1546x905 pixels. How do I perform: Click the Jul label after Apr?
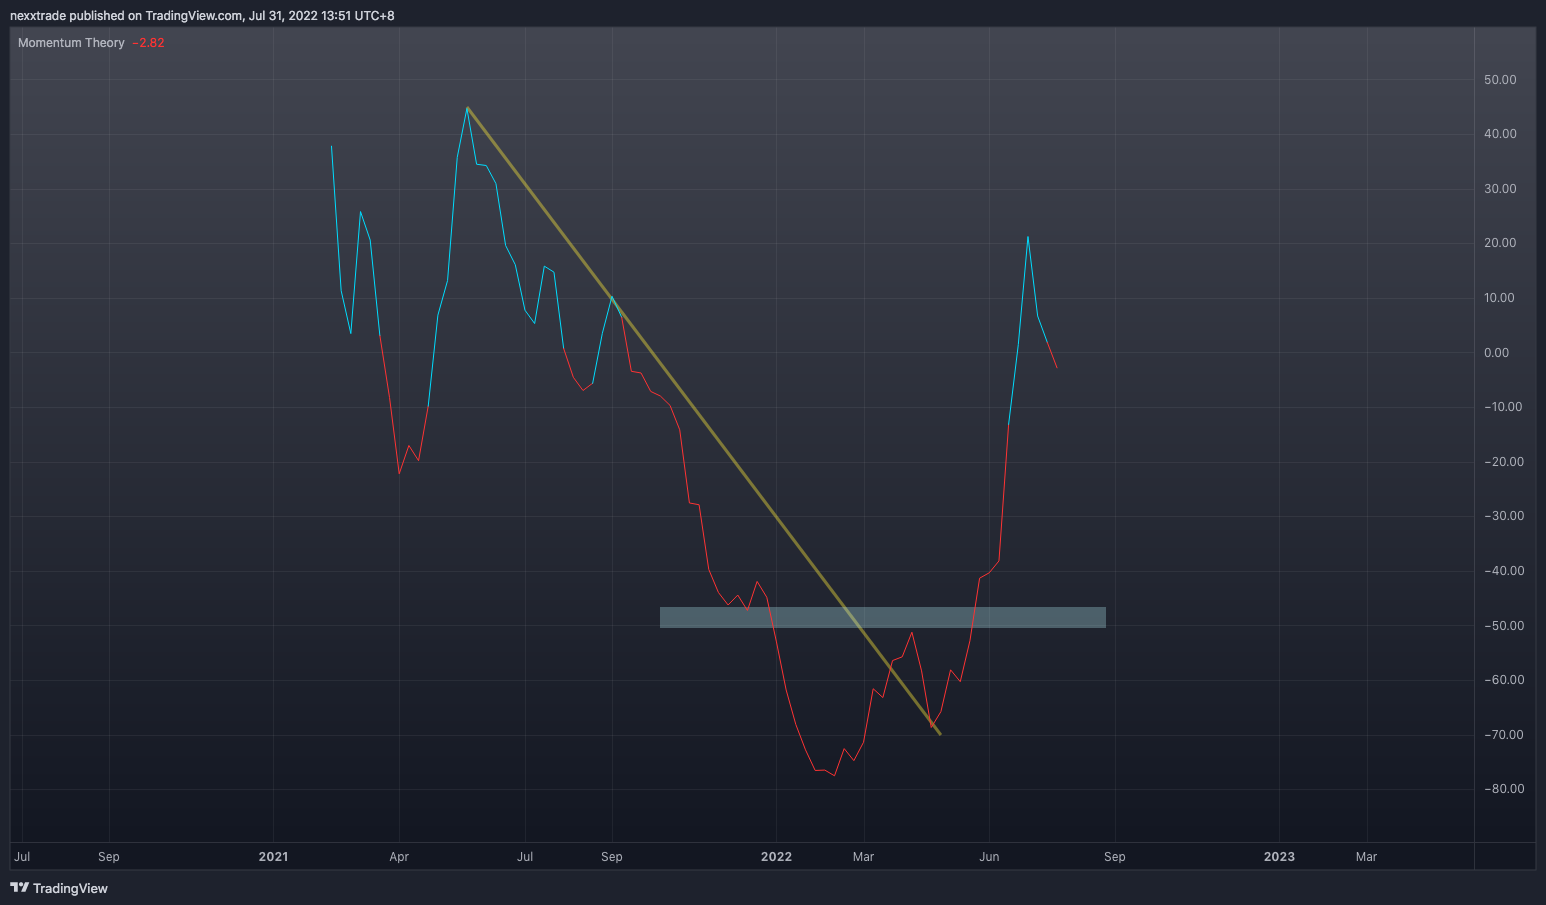click(x=525, y=857)
